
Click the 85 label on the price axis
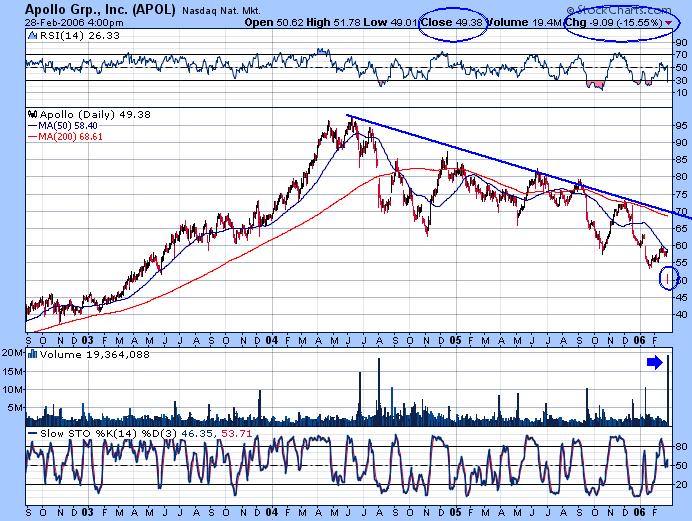click(x=681, y=159)
